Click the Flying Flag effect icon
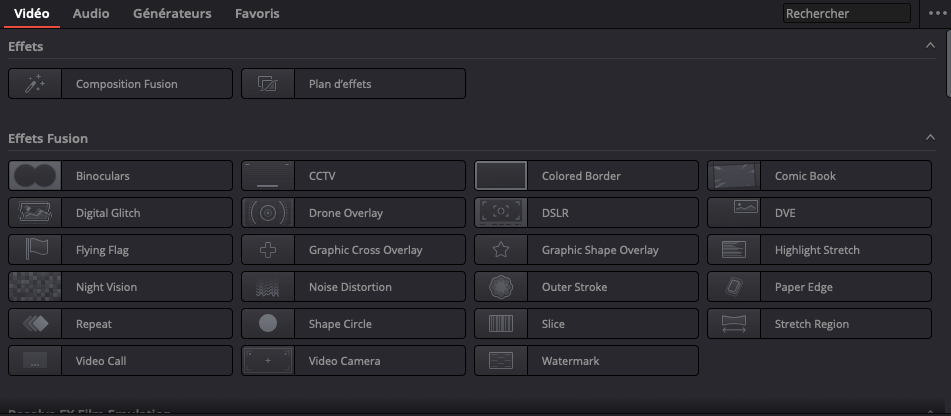The image size is (951, 416). pyautogui.click(x=35, y=250)
